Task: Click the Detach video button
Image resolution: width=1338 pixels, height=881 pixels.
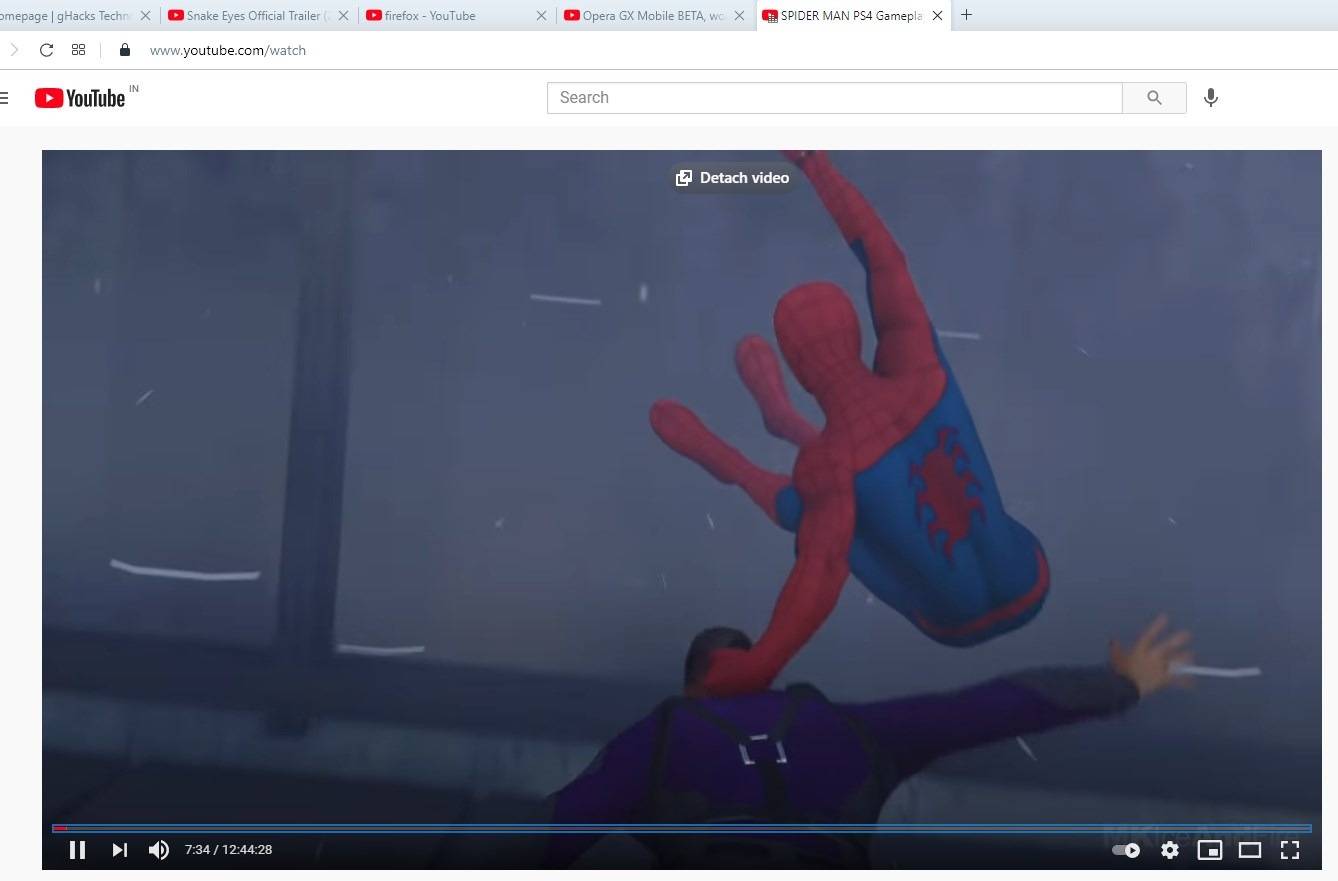Action: click(x=733, y=178)
